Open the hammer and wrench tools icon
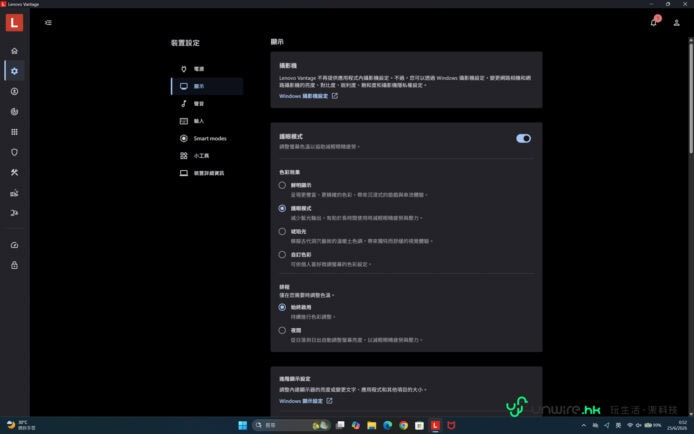This screenshot has height=434, width=694. click(14, 173)
